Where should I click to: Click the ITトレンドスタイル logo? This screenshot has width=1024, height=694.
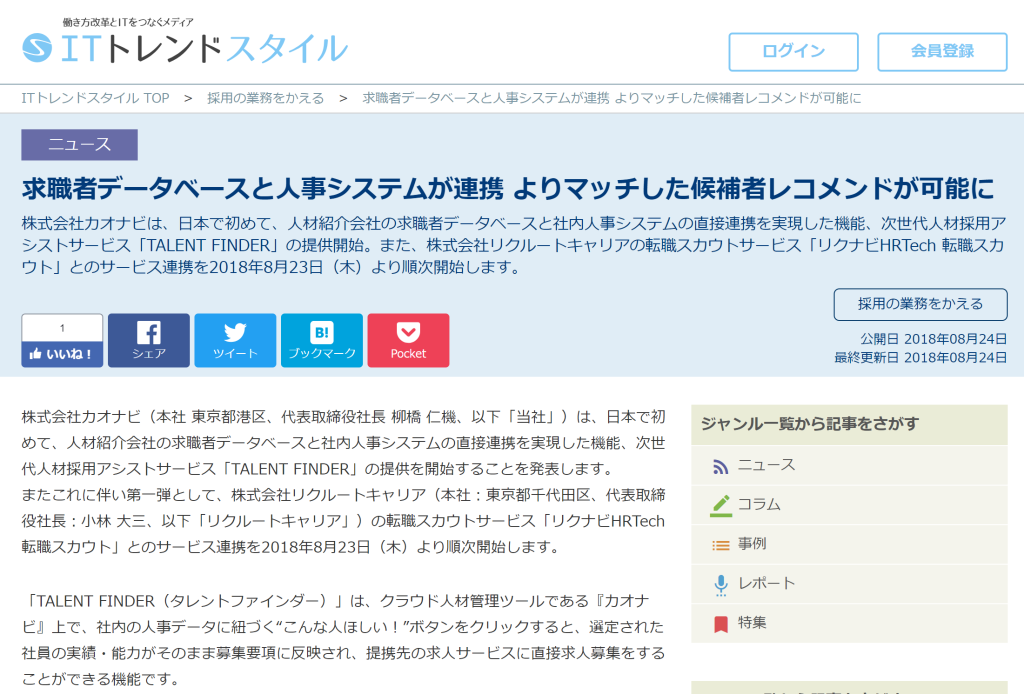185,47
